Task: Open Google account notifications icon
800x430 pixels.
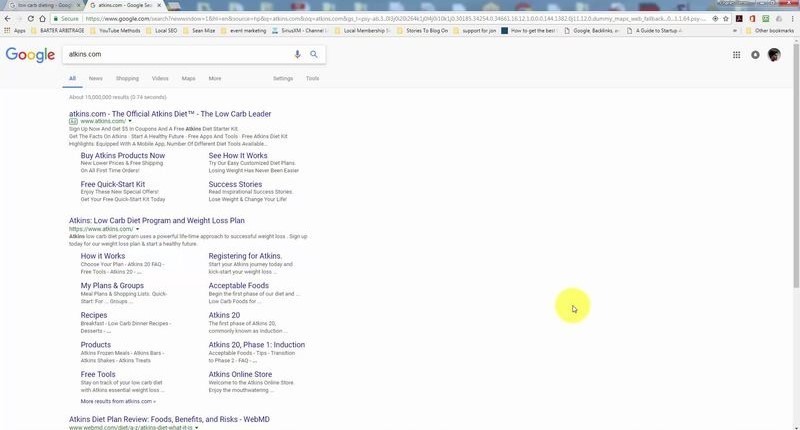Action: (755, 55)
